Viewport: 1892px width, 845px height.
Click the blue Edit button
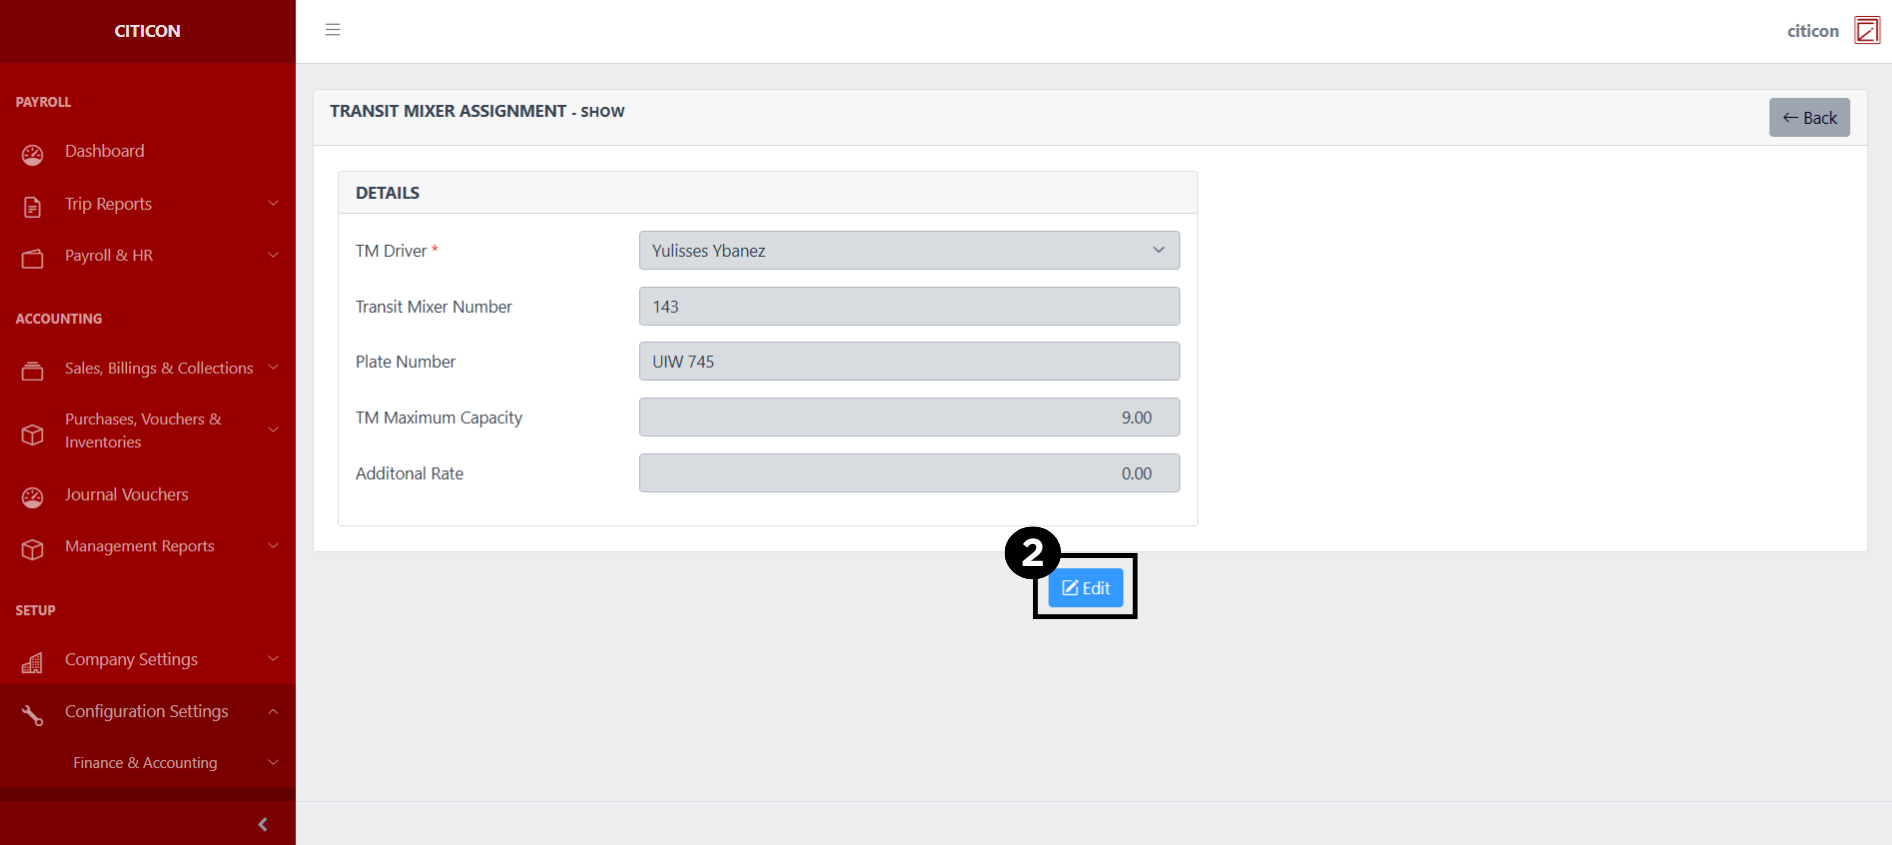(x=1085, y=588)
